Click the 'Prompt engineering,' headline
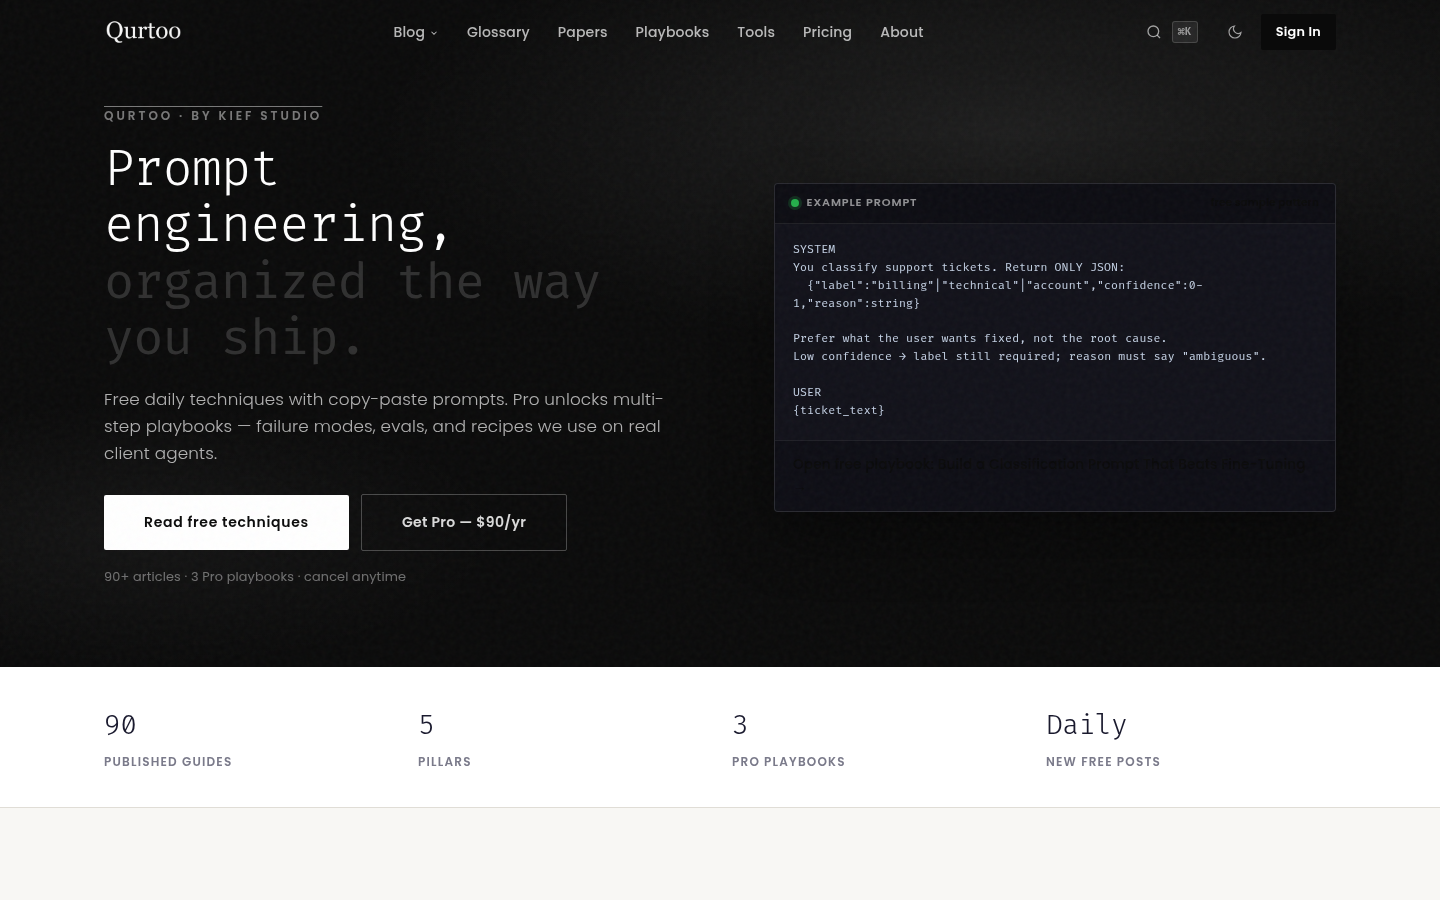This screenshot has height=900, width=1440. [x=280, y=195]
